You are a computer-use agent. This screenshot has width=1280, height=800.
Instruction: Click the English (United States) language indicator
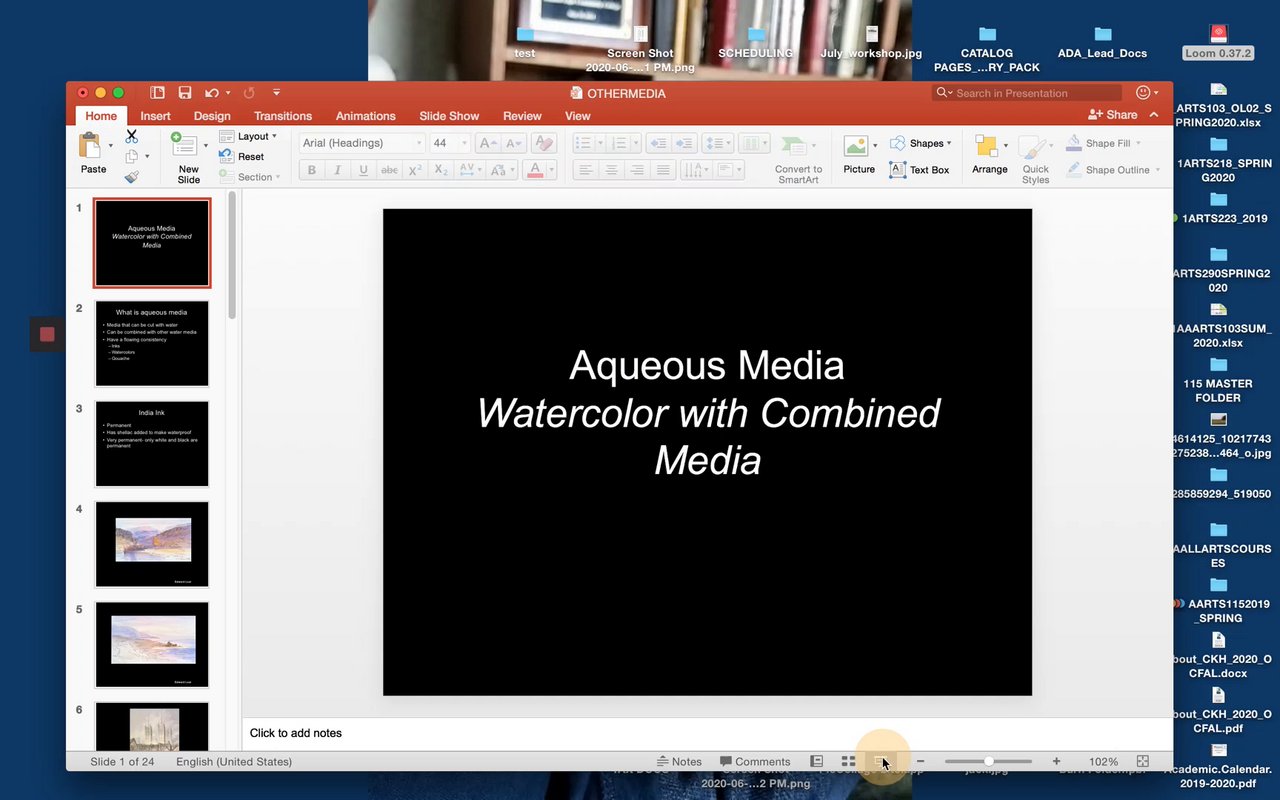click(234, 761)
